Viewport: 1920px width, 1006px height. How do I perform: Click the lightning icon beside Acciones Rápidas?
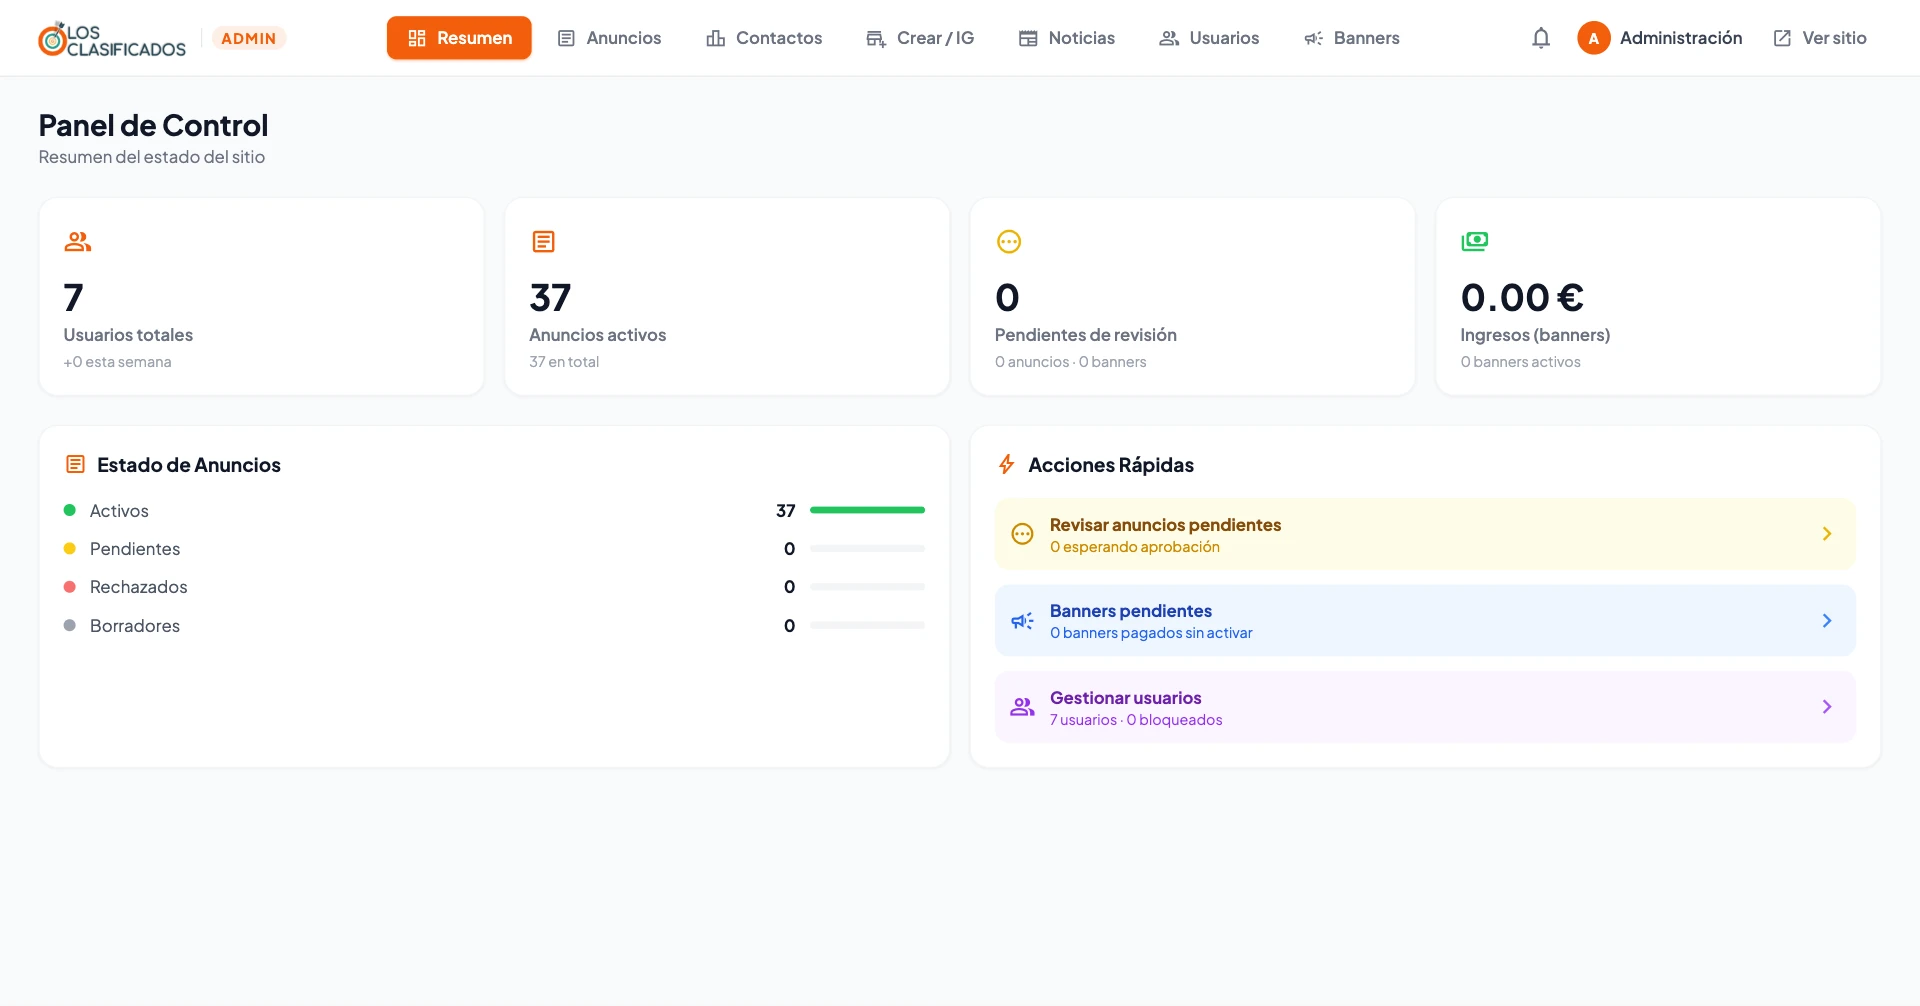click(1007, 464)
